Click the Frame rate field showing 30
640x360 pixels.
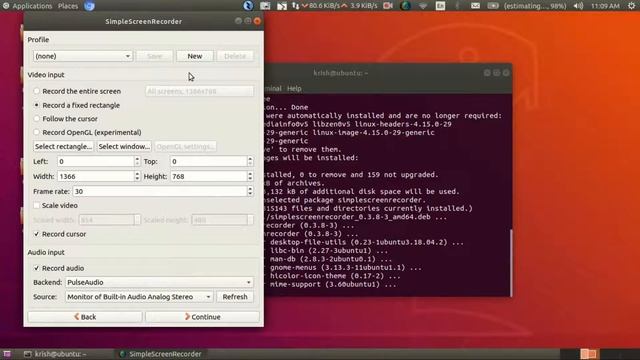pyautogui.click(x=160, y=191)
